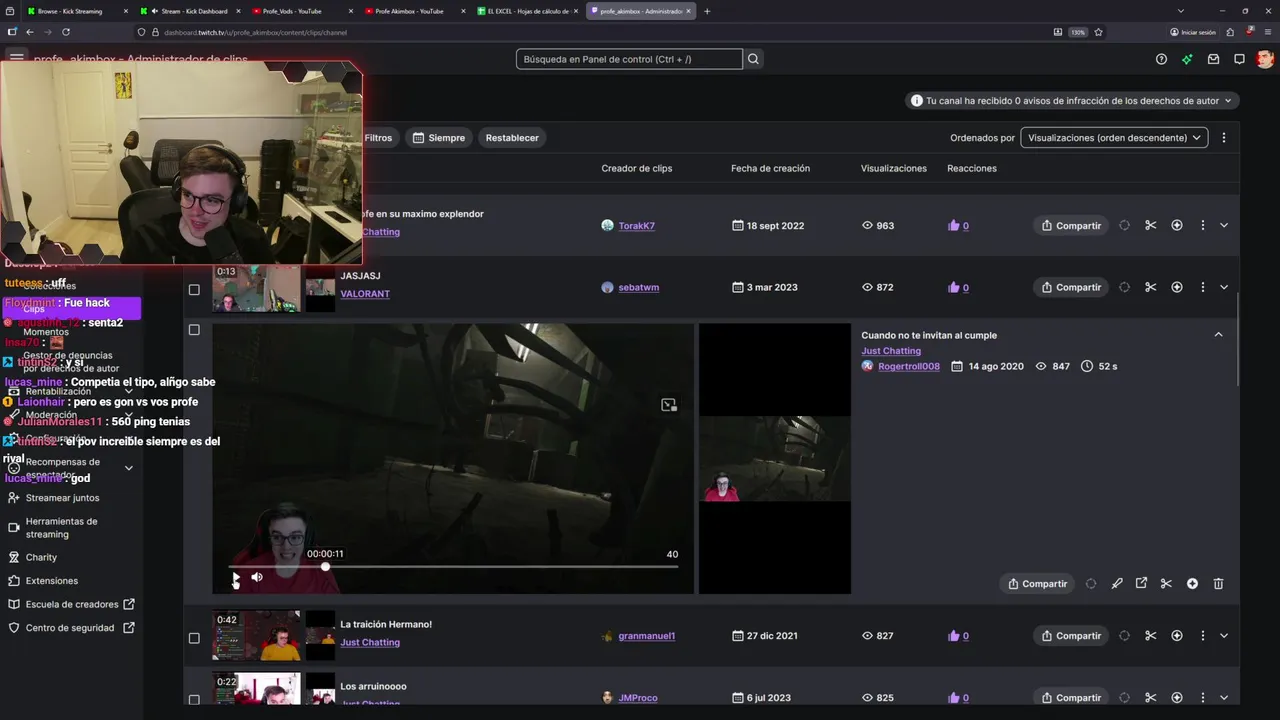
Task: Collapse the expanded Cuando no te invitan clip
Action: point(1218,335)
